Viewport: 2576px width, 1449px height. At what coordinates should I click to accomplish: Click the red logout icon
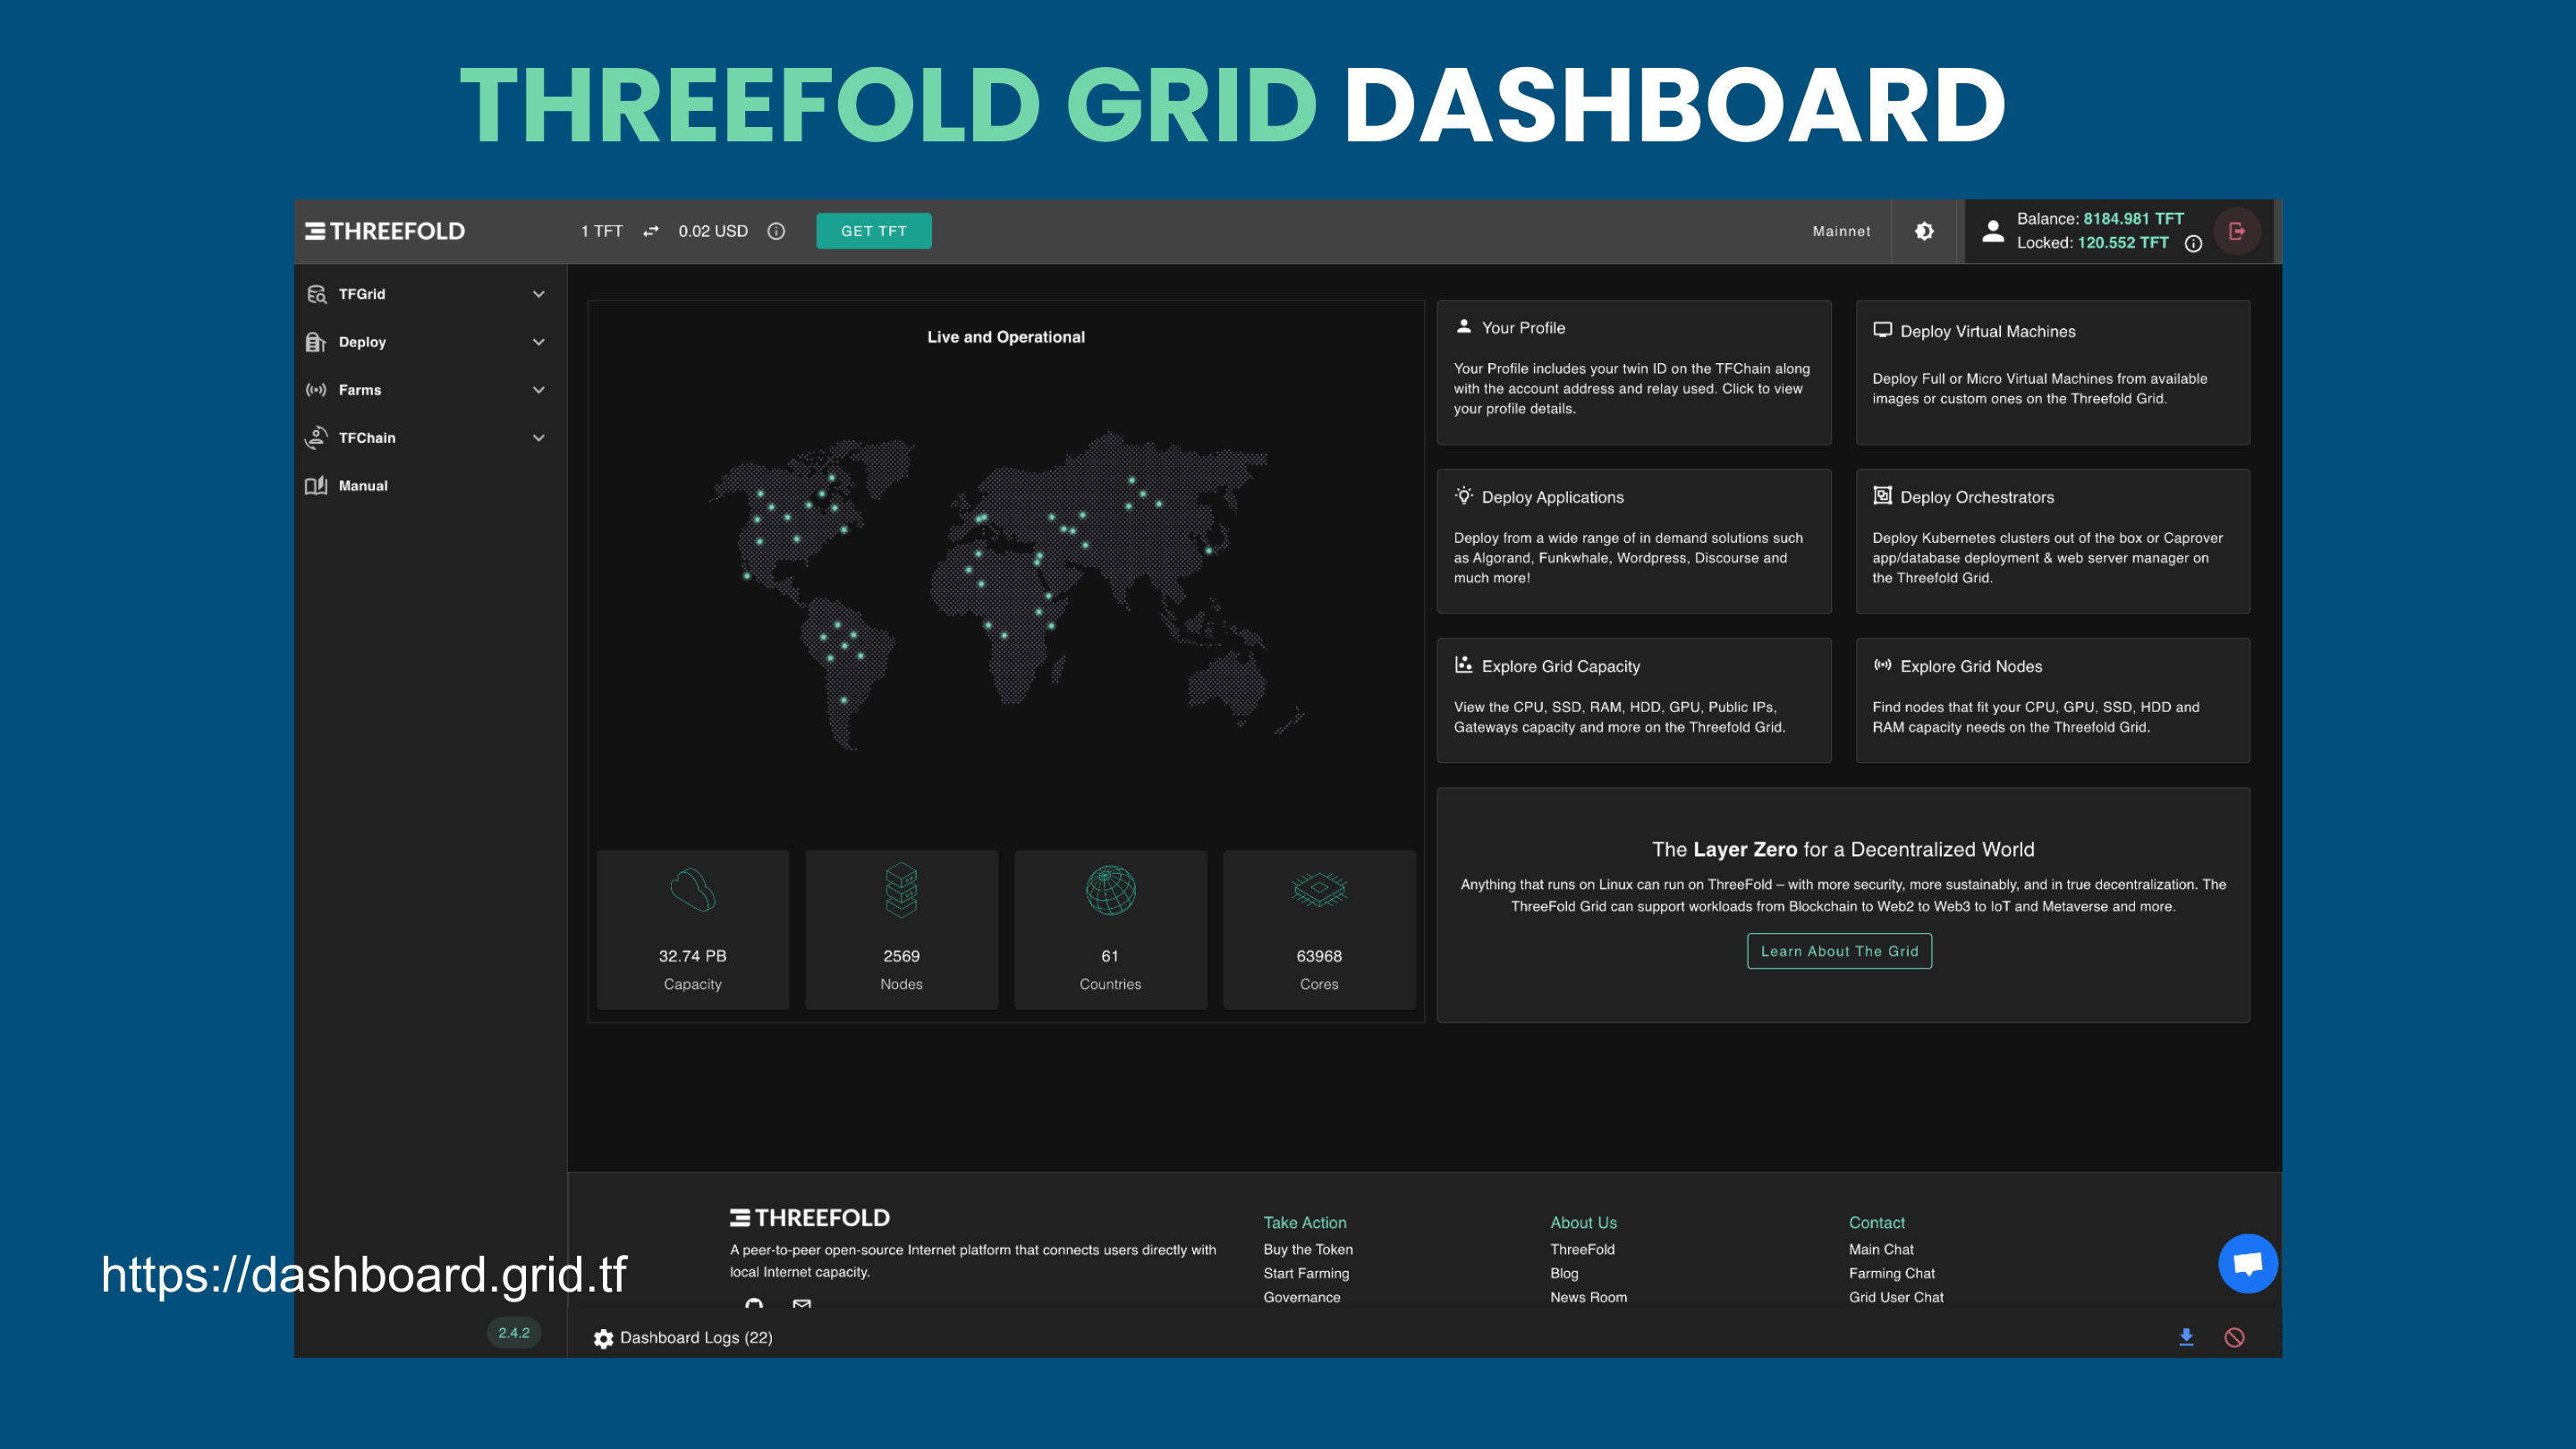coord(2237,231)
